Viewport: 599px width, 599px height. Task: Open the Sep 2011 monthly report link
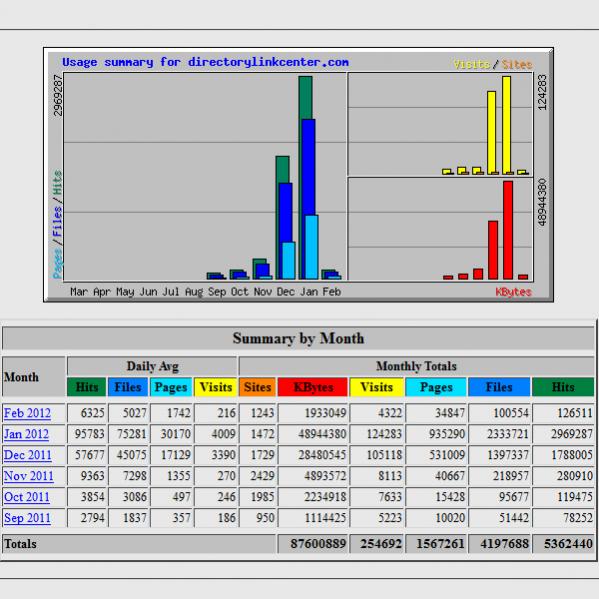[x=27, y=518]
